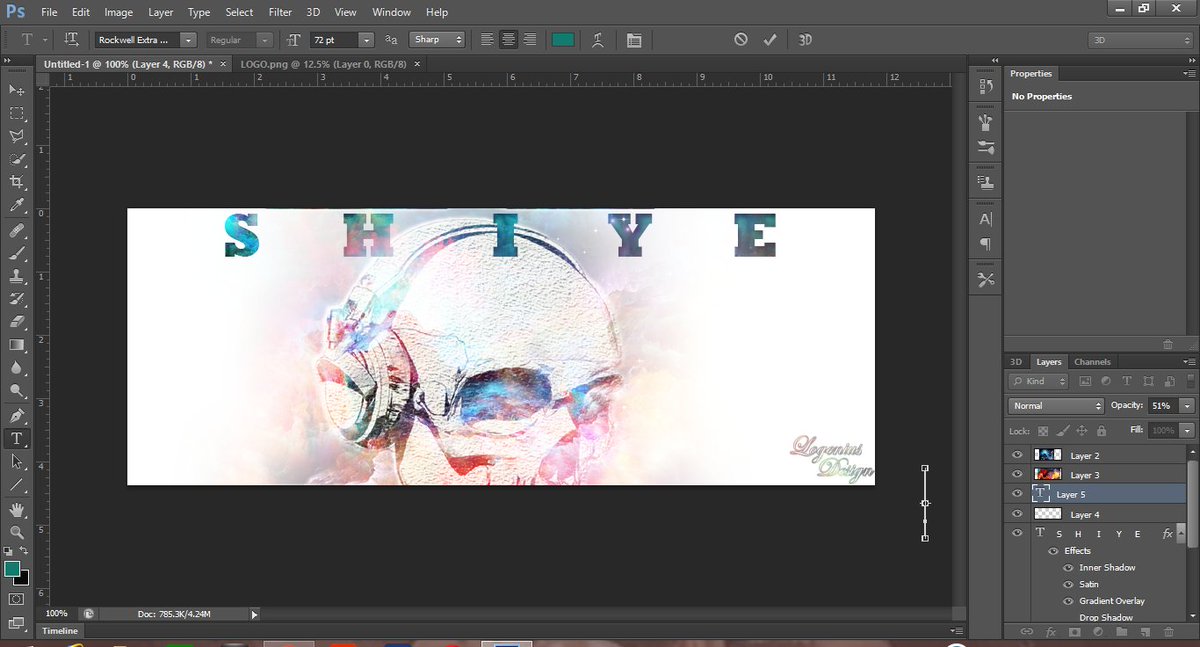1200x647 pixels.
Task: Click the teal text color swatch
Action: [x=563, y=40]
